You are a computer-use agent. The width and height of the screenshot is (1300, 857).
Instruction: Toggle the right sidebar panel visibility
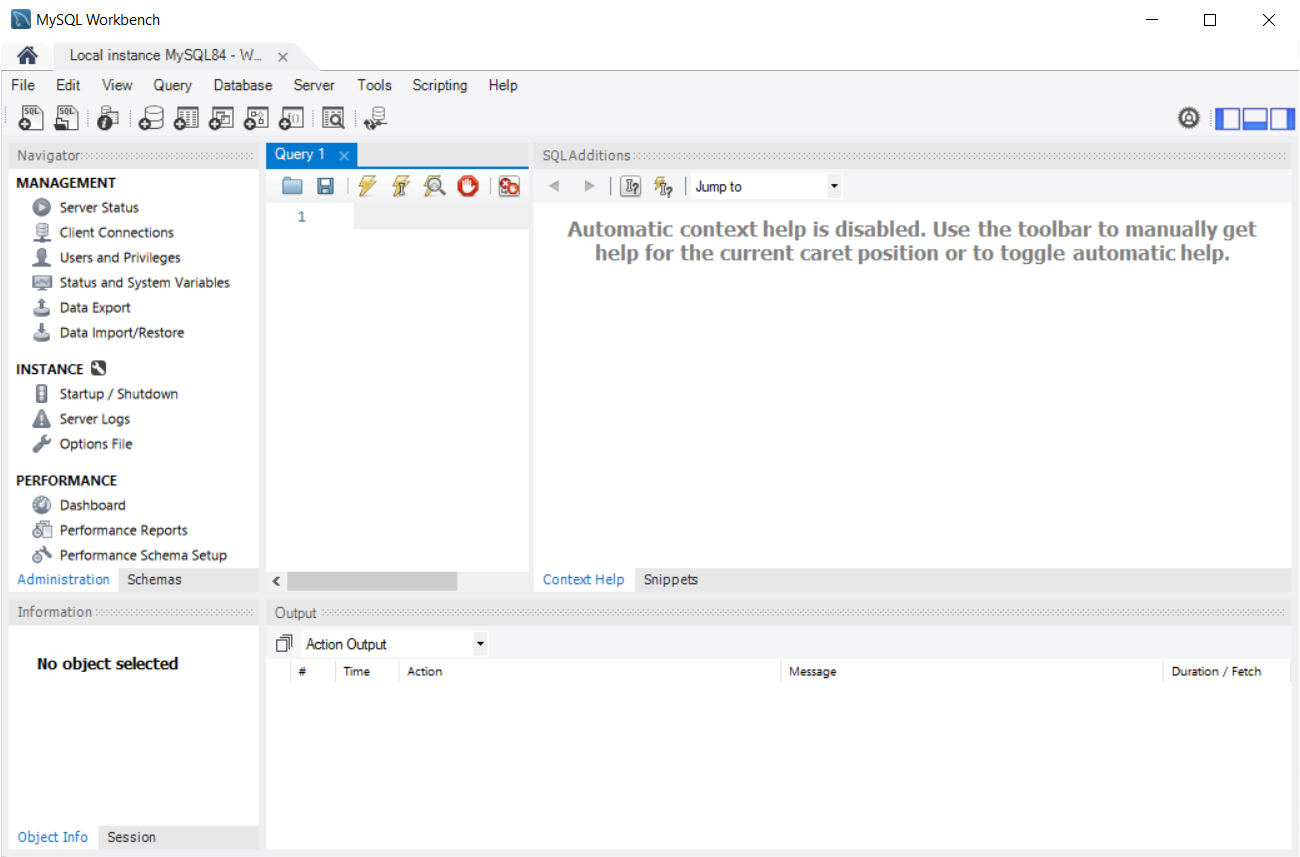pos(1282,118)
